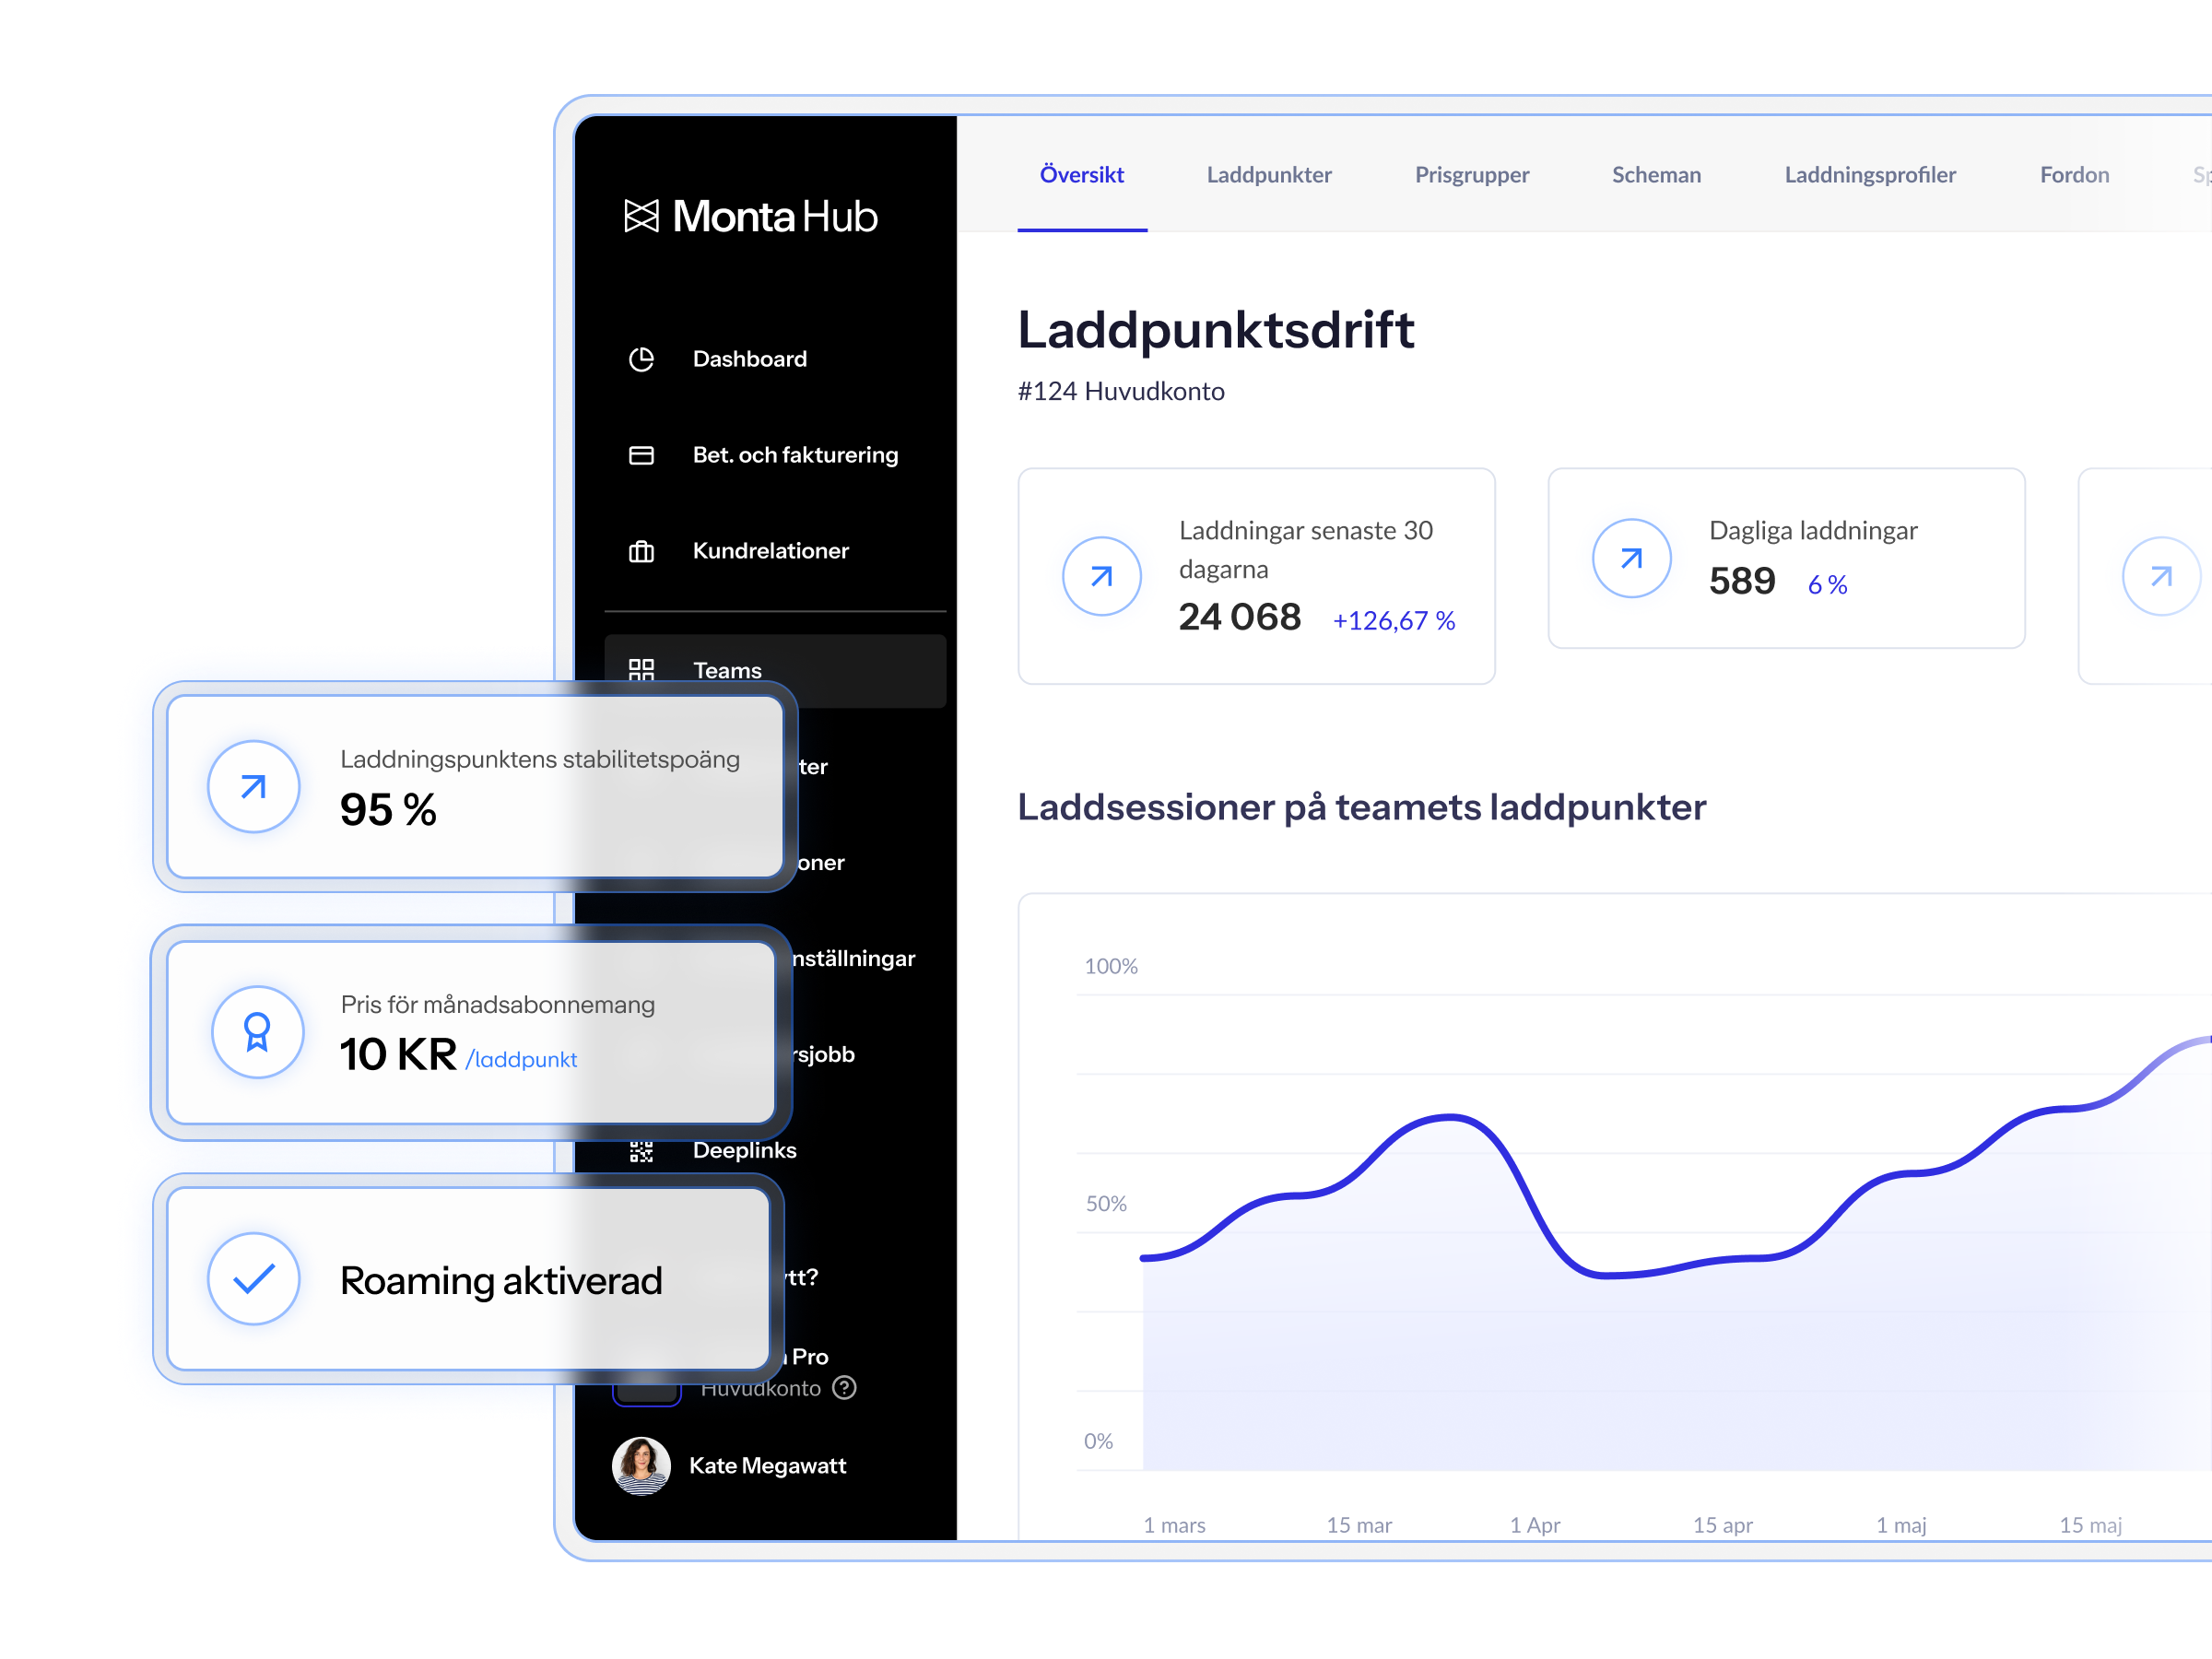The image size is (2212, 1659).
Task: Open the Prisgrupper tab
Action: coord(1472,175)
